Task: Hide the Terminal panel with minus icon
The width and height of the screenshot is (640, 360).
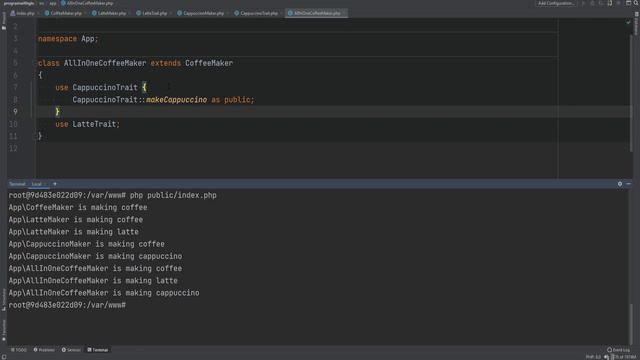Action: pyautogui.click(x=629, y=184)
